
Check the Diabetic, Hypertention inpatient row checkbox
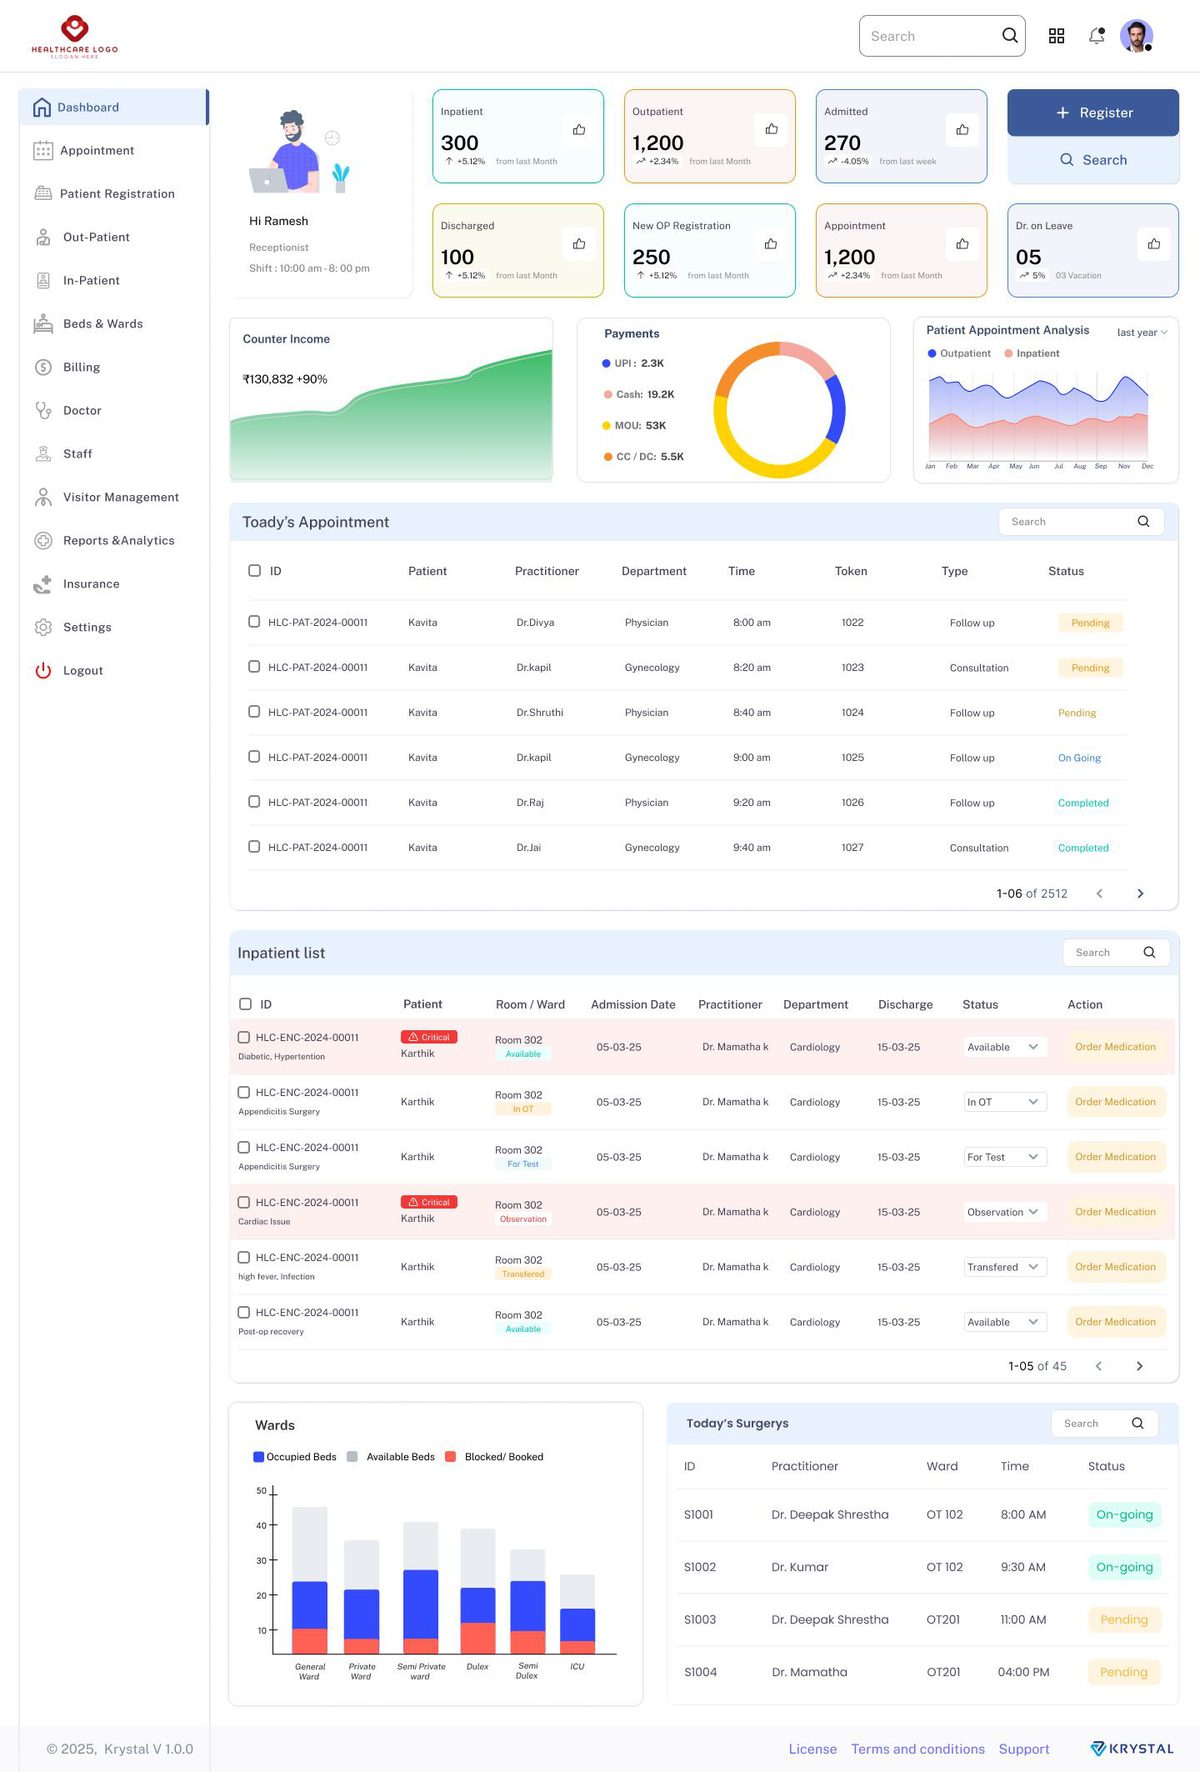(x=244, y=1037)
